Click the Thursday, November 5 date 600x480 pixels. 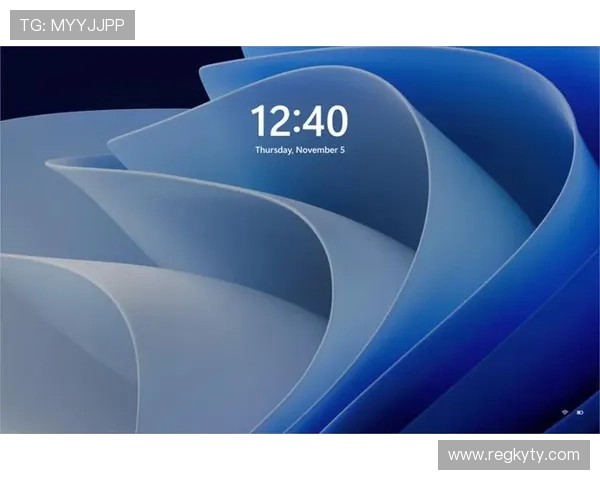(299, 150)
